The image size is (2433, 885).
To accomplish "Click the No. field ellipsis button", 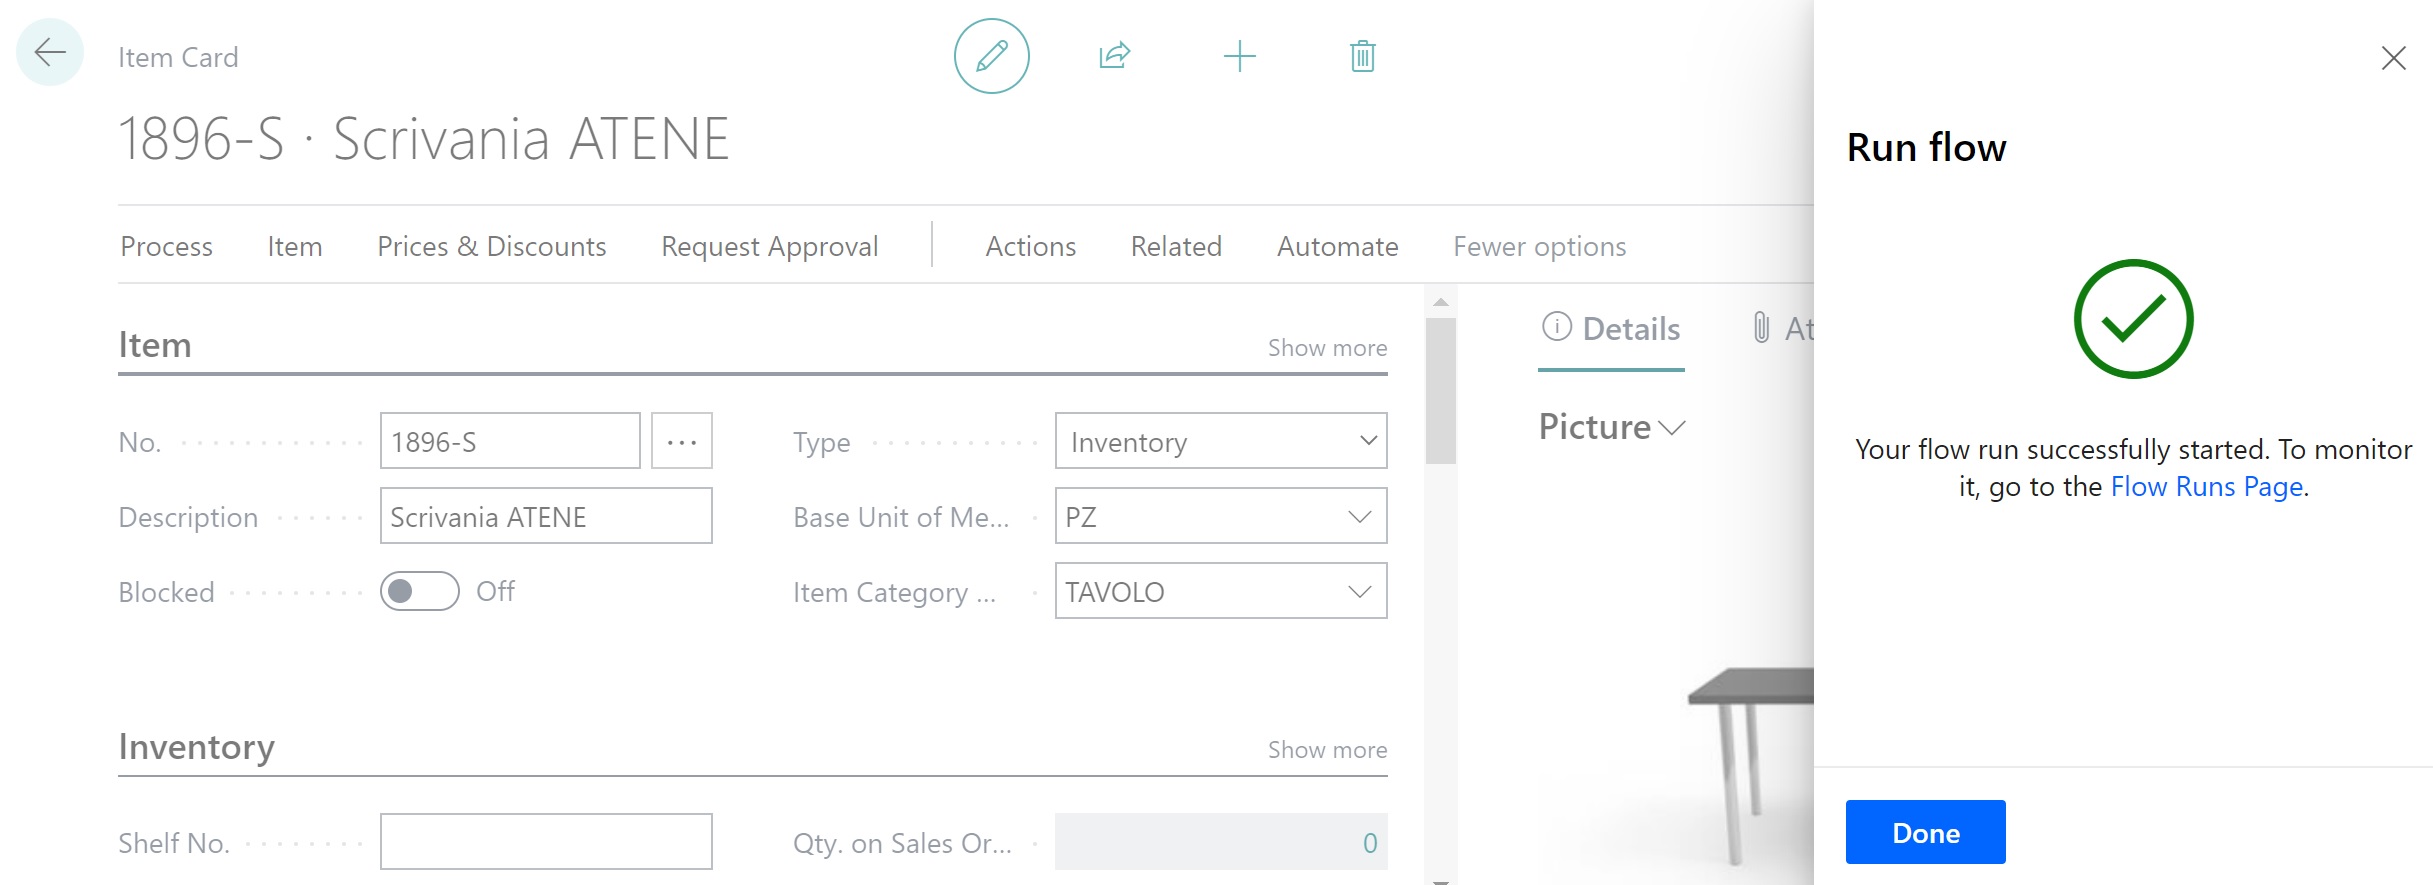I will point(681,441).
